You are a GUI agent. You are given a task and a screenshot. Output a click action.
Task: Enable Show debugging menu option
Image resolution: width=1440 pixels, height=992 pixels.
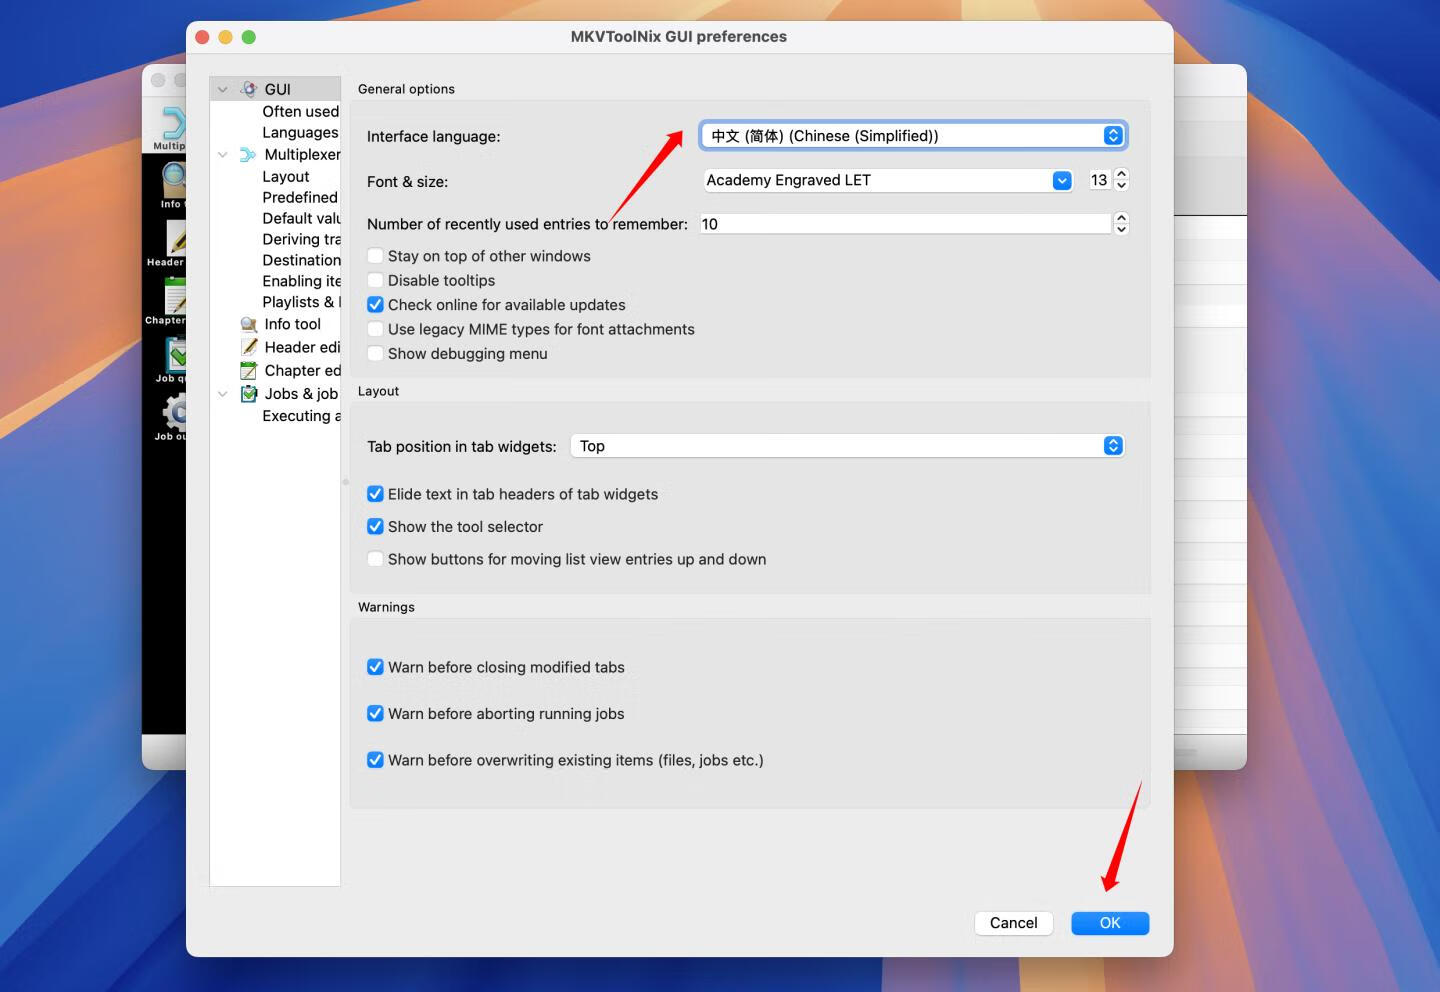click(x=376, y=354)
